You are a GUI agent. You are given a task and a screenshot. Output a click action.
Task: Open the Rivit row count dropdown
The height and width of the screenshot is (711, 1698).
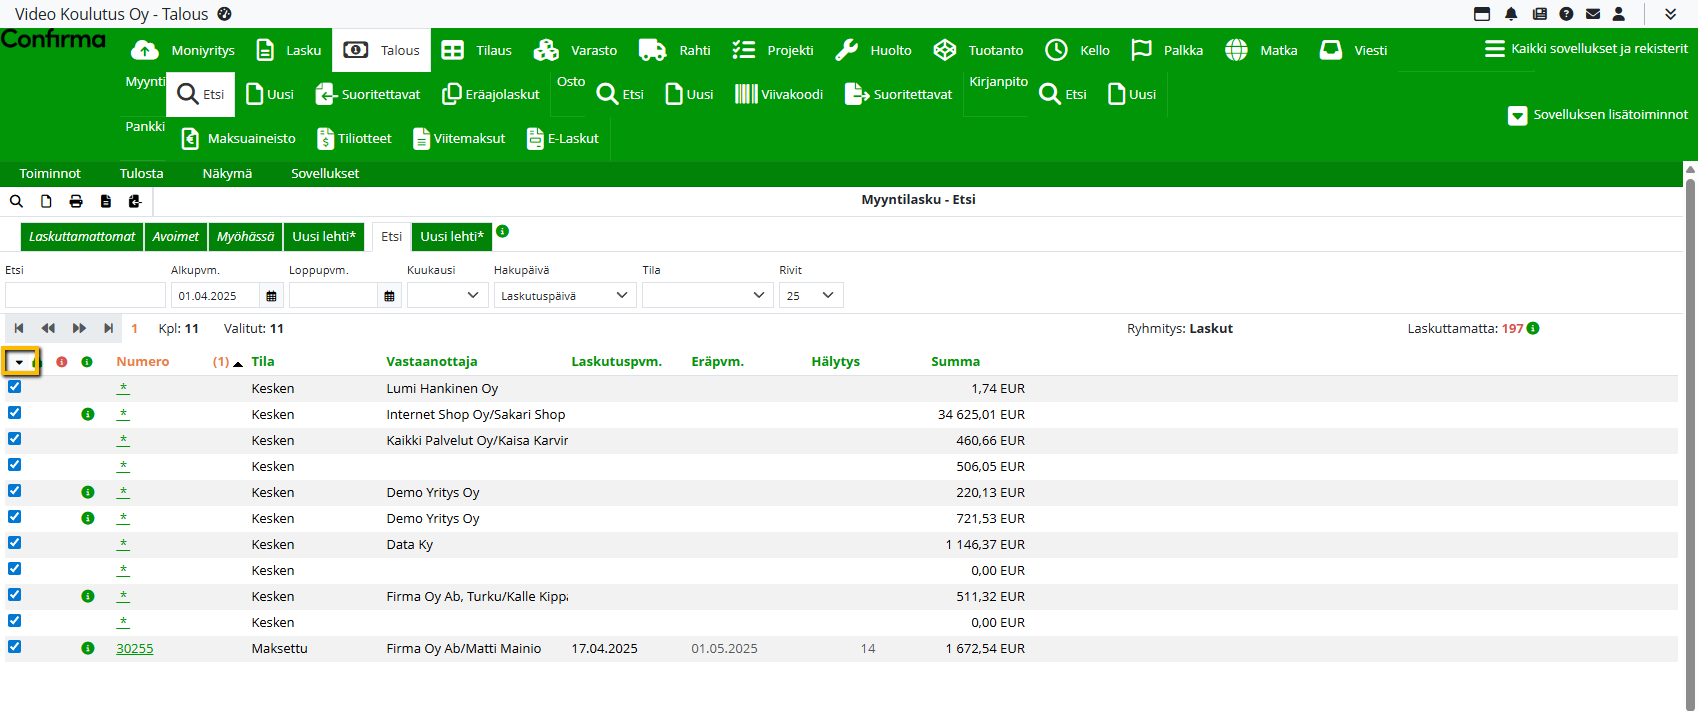[x=811, y=296]
